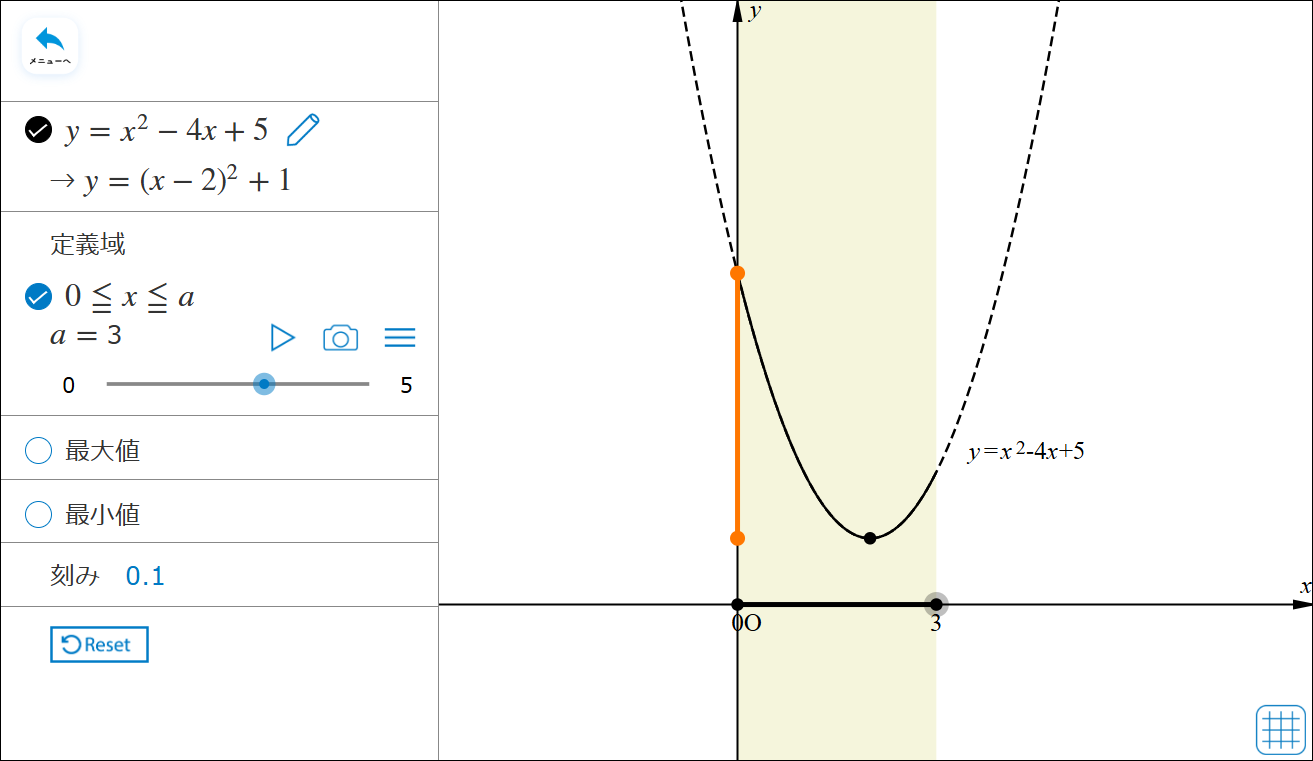
Task: Click the slider handle for a
Action: 264,384
